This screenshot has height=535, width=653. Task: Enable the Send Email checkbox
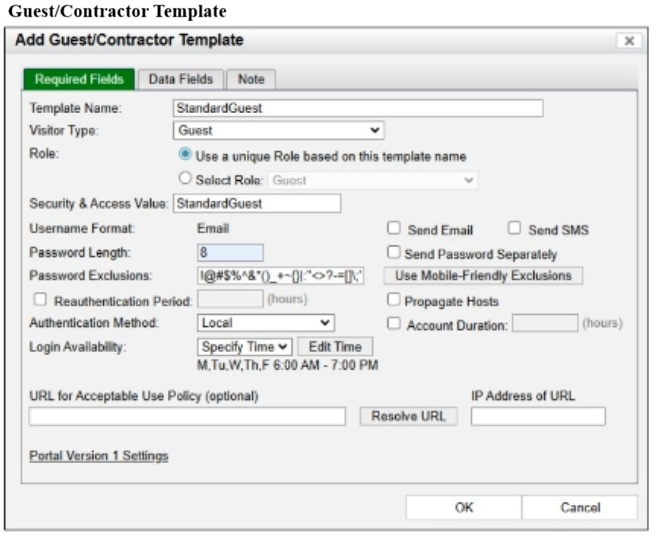tap(395, 230)
